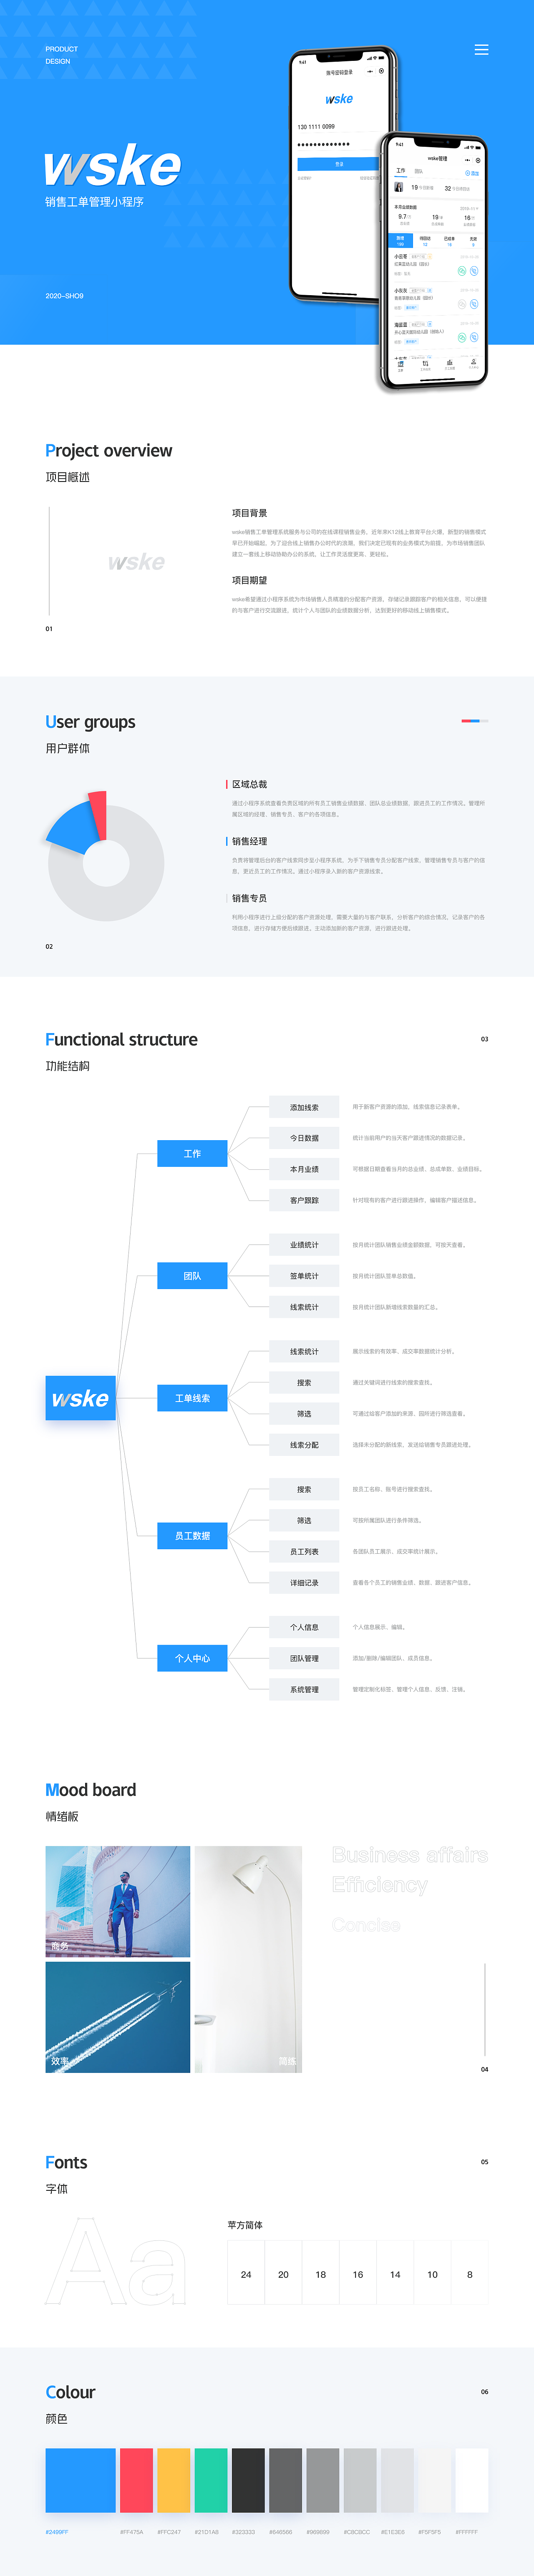This screenshot has height=2576, width=534.
Task: Click the 员工数据 node in structure diagram
Action: coord(192,1535)
